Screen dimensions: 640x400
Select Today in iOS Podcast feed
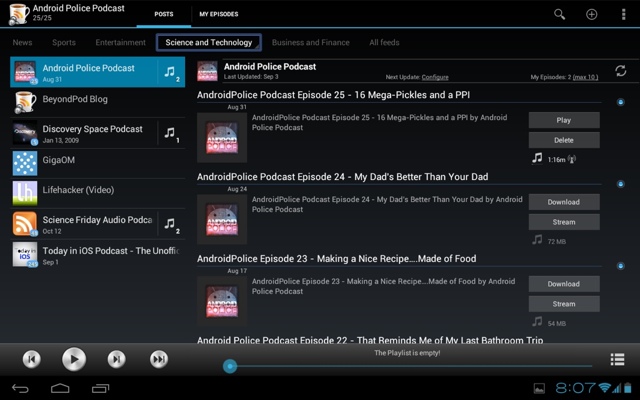coord(98,255)
